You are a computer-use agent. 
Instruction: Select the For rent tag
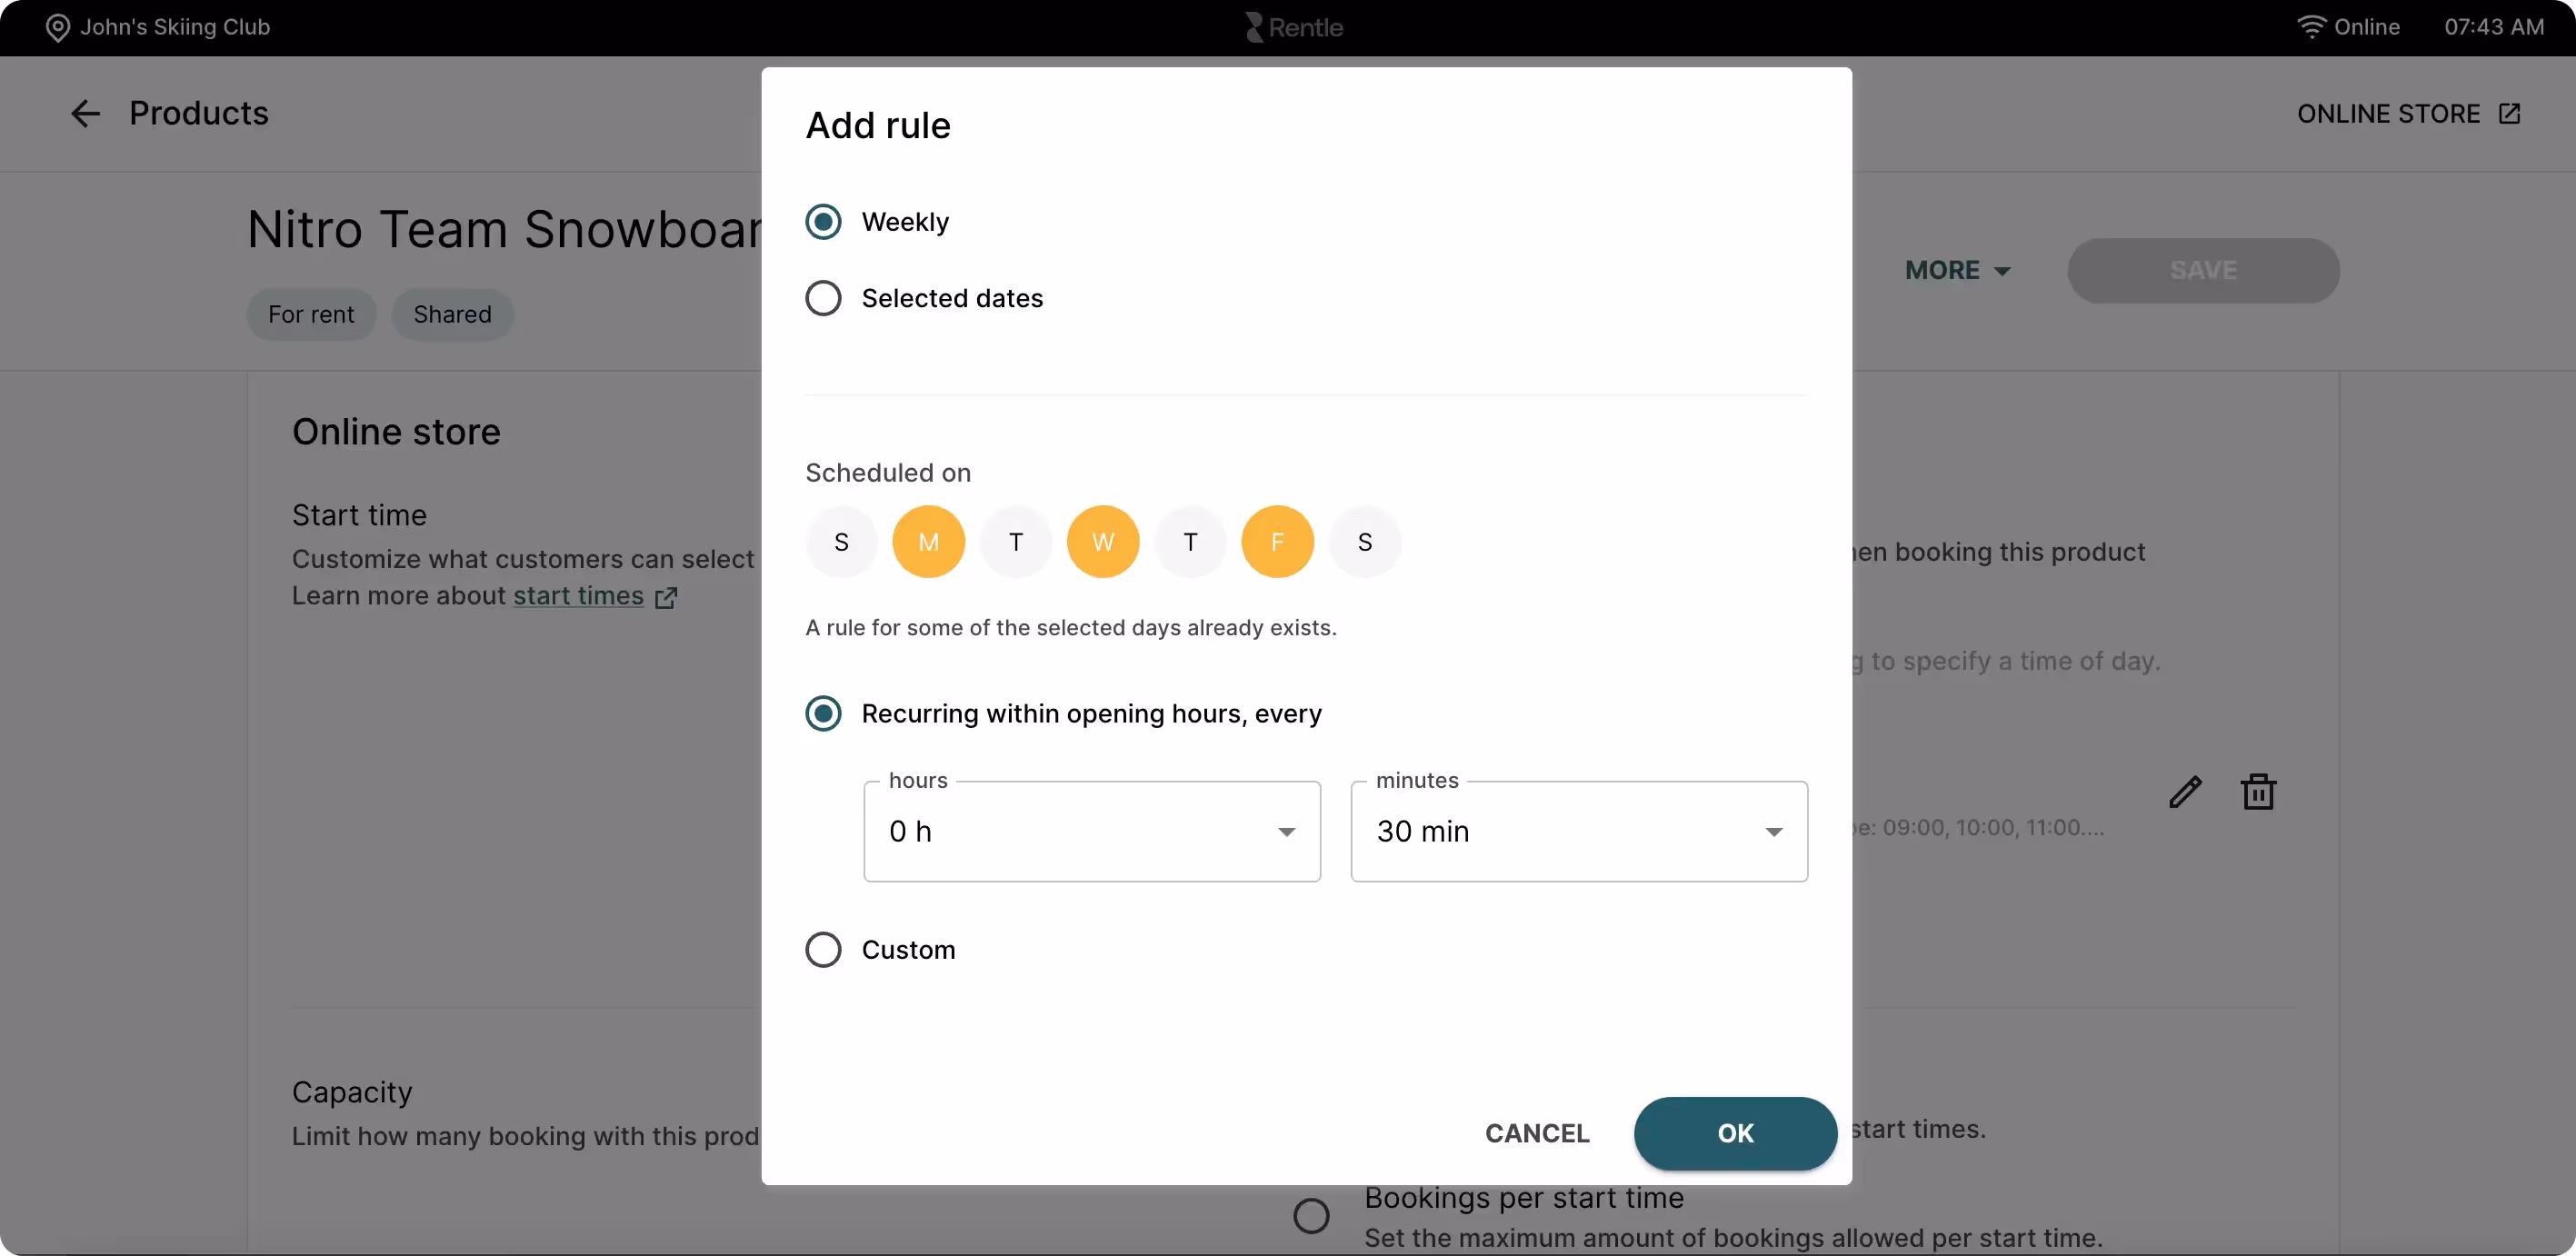pyautogui.click(x=311, y=314)
